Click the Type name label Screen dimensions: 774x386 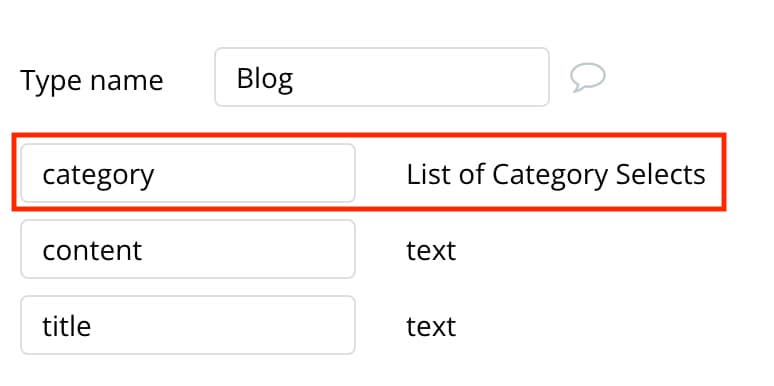click(x=92, y=80)
